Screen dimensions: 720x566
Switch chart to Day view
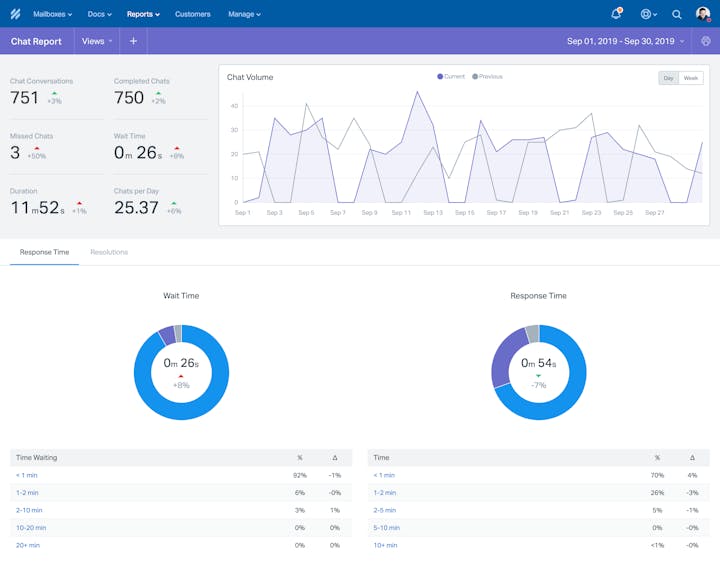pos(668,78)
